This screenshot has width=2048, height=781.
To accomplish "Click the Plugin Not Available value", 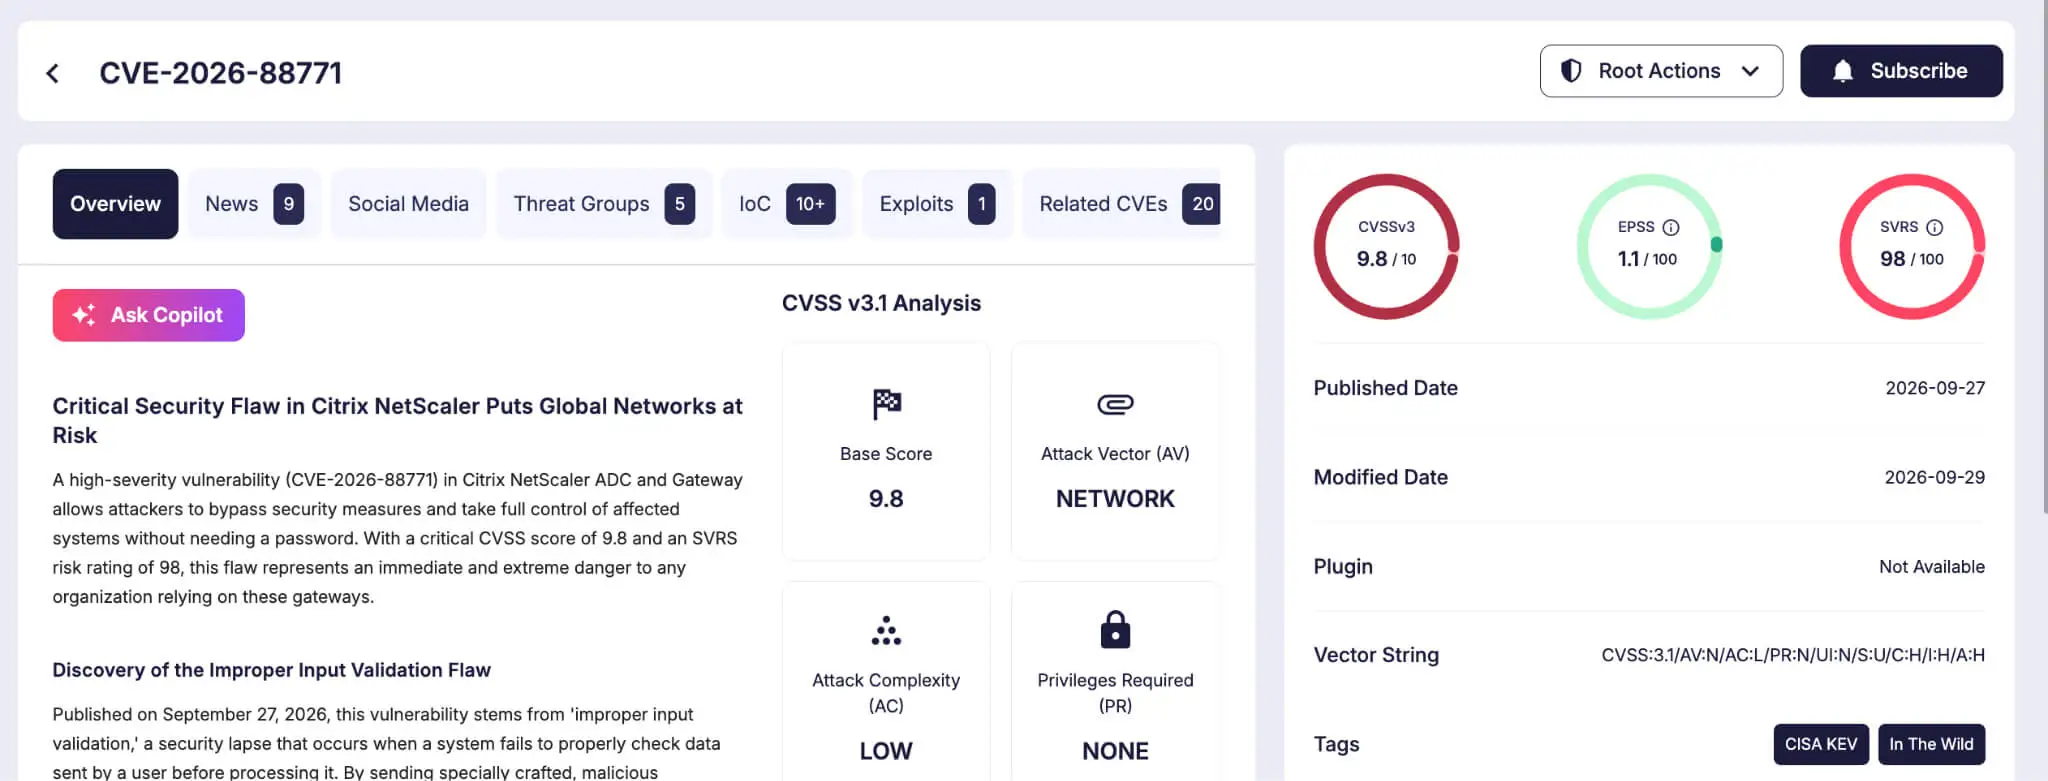I will click(1932, 567).
